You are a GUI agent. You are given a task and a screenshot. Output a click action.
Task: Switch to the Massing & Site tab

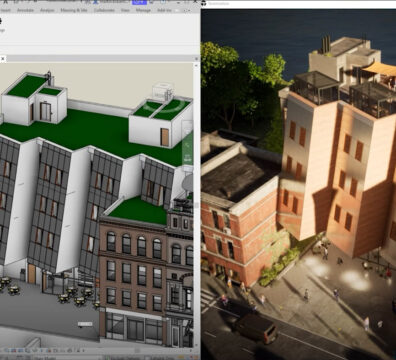tap(74, 10)
